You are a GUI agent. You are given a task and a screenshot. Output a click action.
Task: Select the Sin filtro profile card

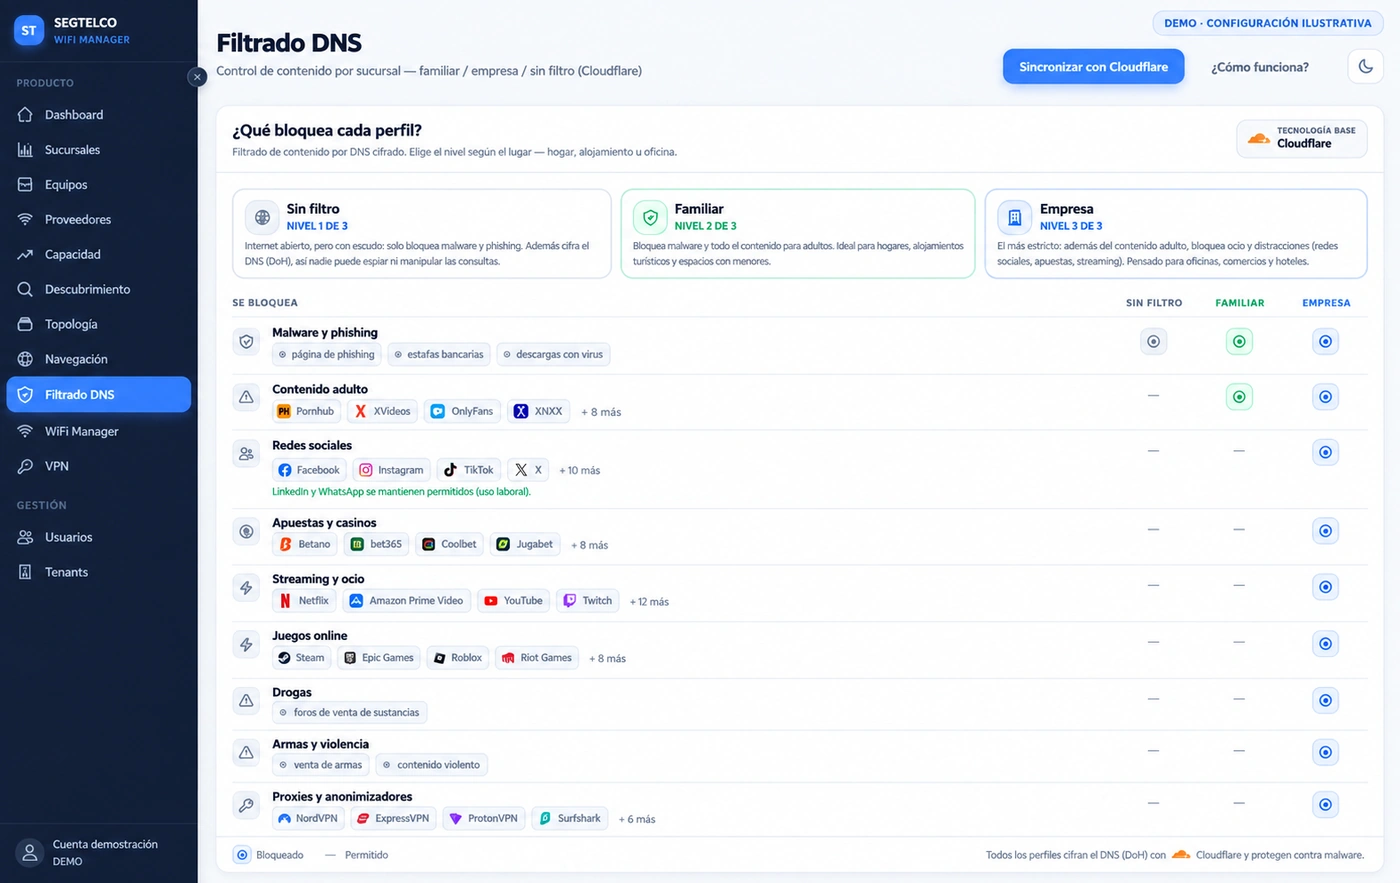[422, 234]
